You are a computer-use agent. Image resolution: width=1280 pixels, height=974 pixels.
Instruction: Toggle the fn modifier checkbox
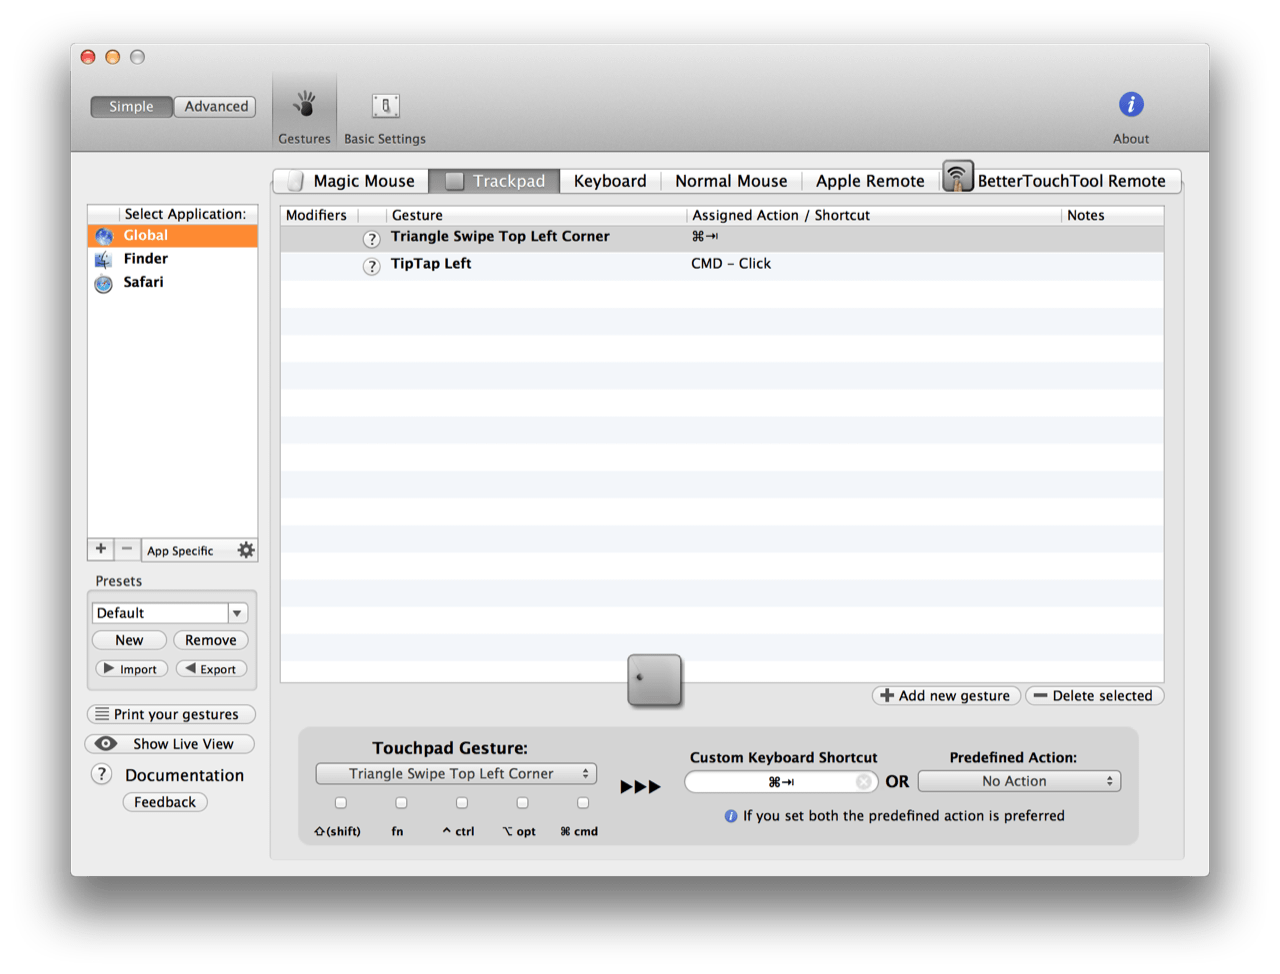(401, 803)
